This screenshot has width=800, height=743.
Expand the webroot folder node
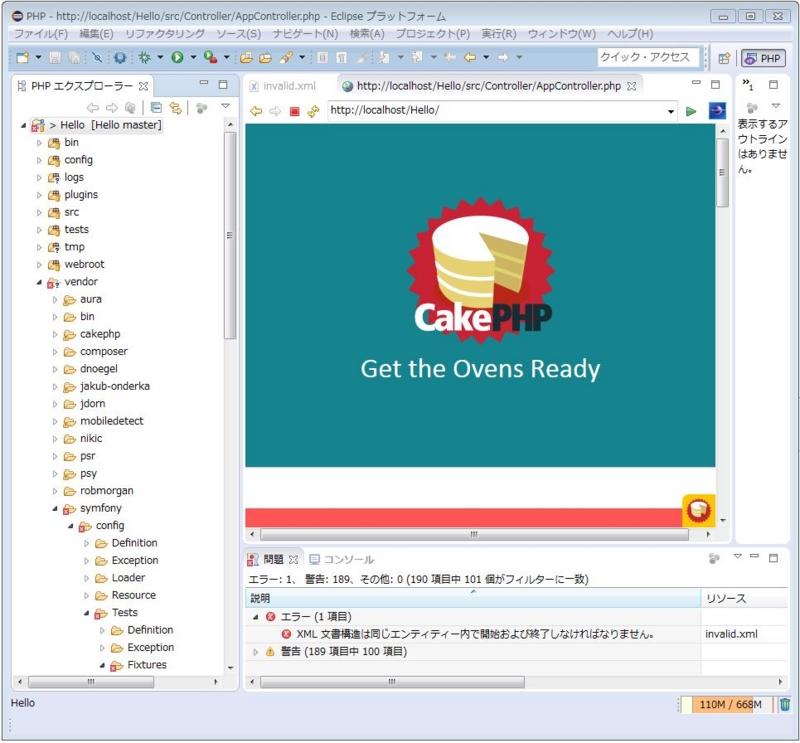tap(39, 265)
